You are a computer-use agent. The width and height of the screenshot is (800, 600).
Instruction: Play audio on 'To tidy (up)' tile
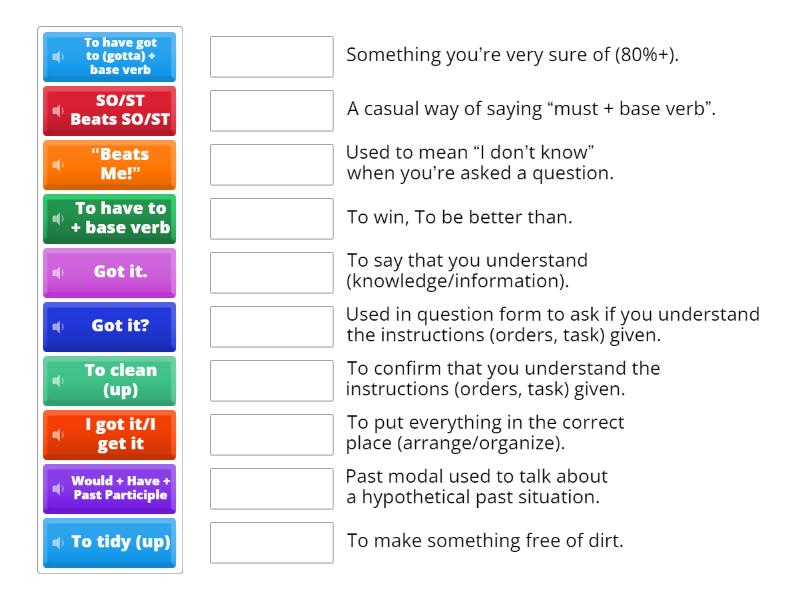(58, 543)
